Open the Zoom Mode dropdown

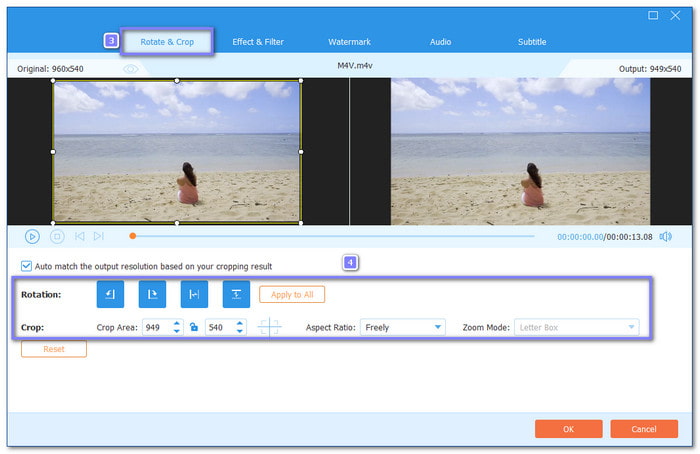pyautogui.click(x=576, y=327)
